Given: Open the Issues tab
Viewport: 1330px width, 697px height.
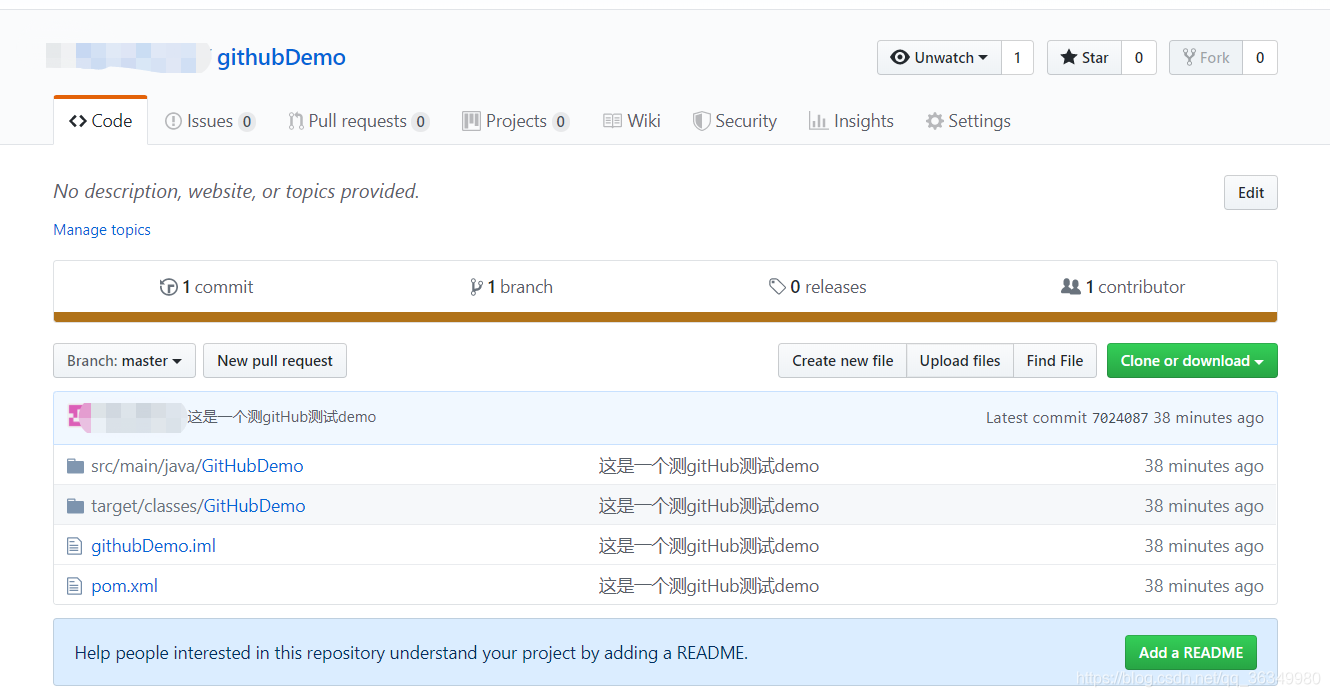Looking at the screenshot, I should pos(210,121).
